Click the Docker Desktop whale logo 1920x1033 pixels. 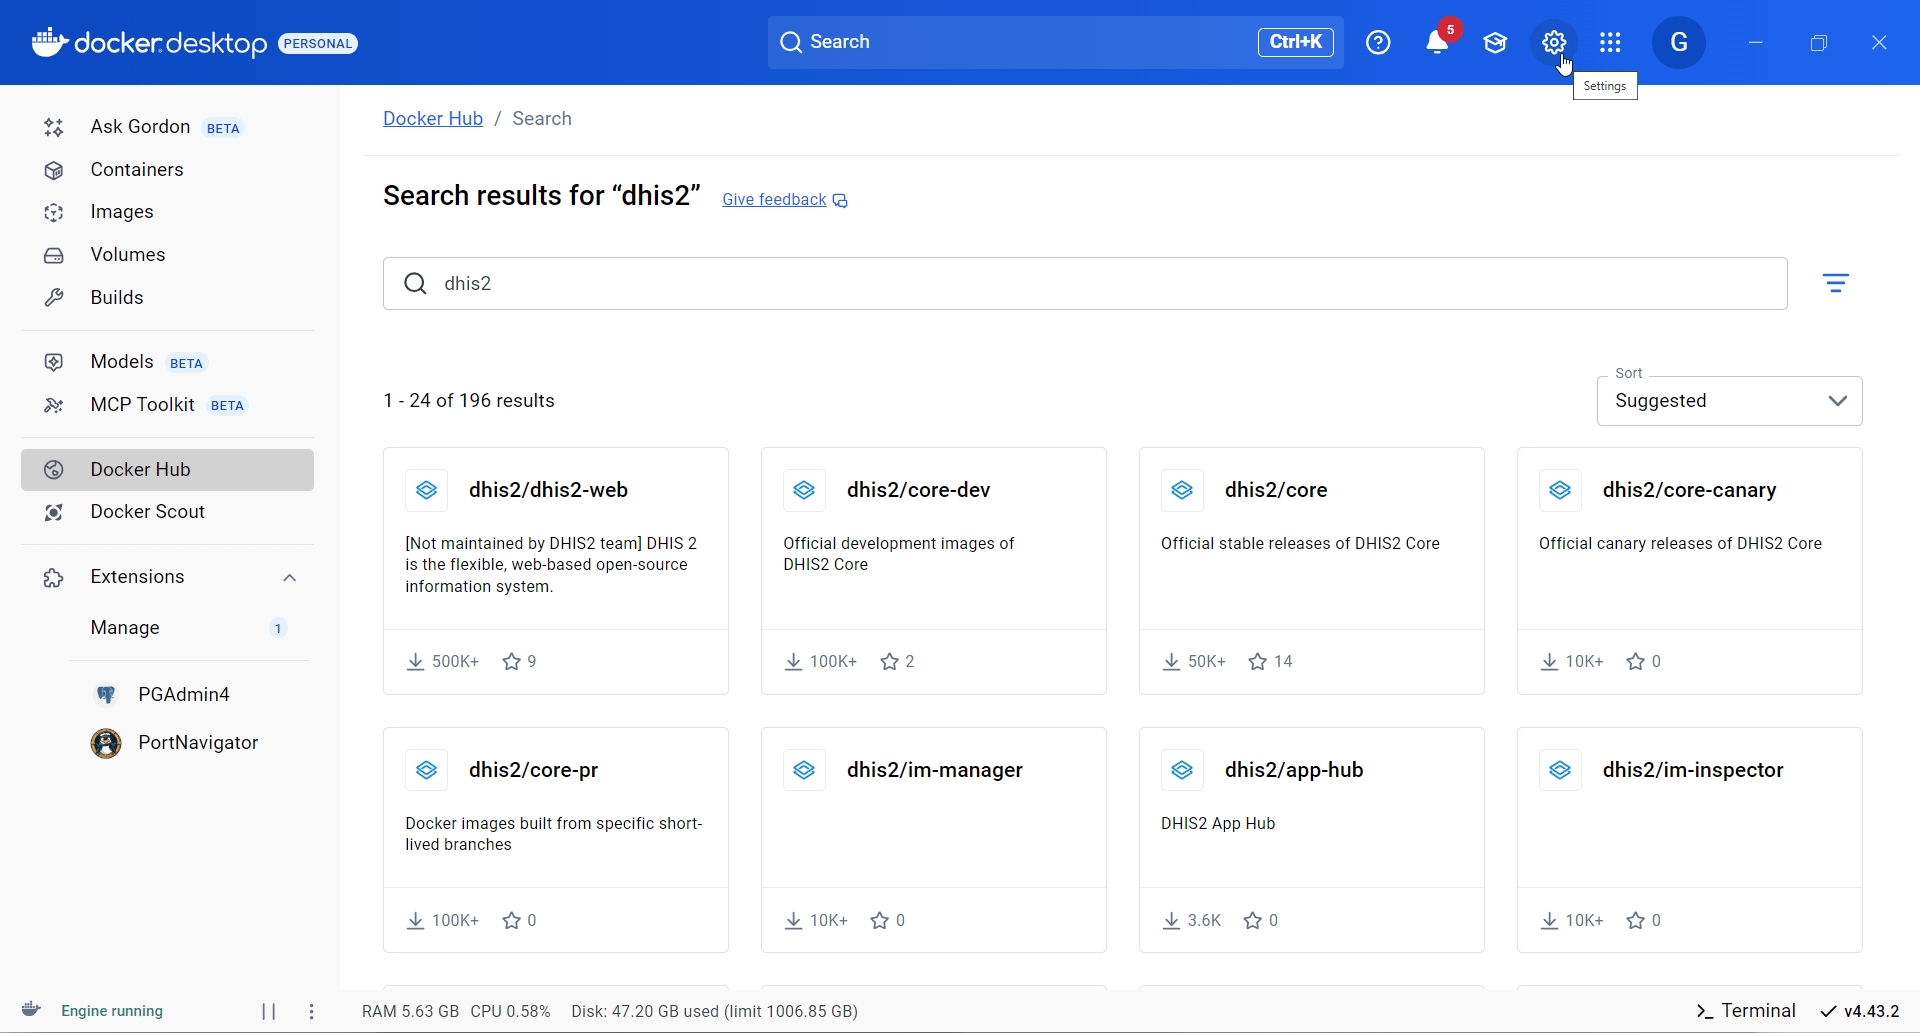click(49, 42)
